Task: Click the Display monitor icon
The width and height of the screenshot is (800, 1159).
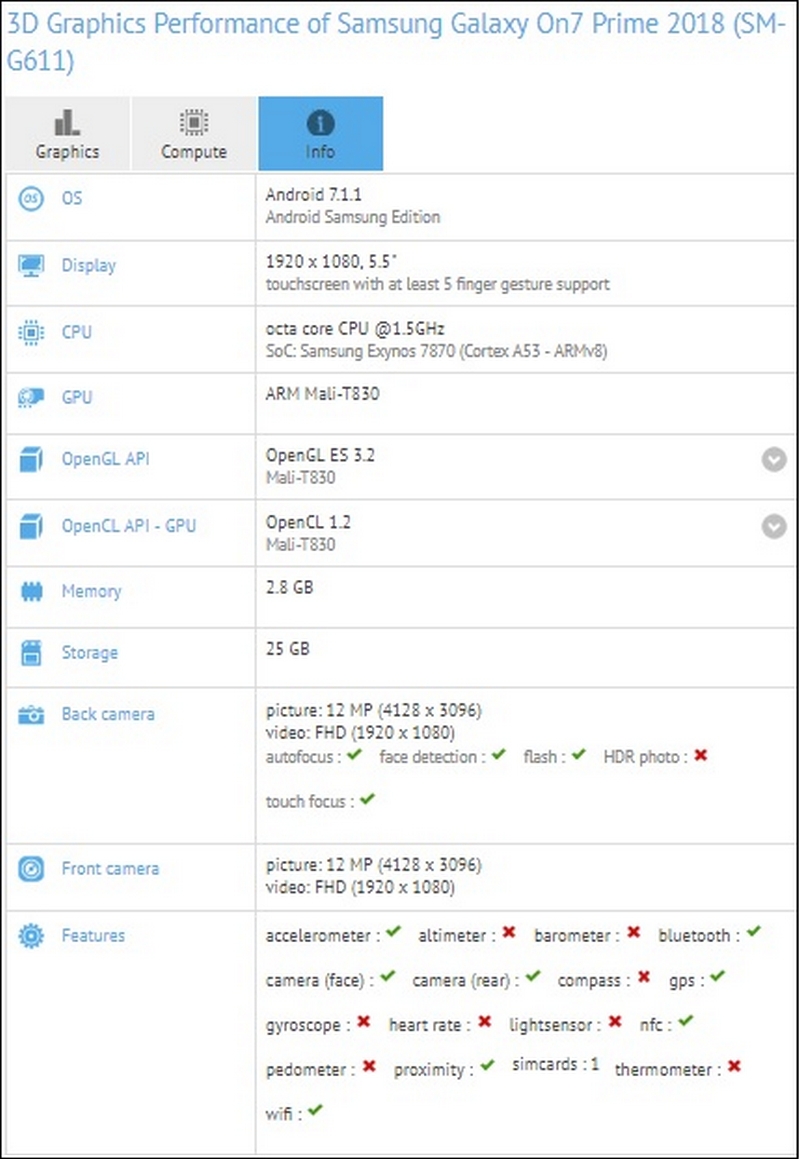Action: pos(31,265)
